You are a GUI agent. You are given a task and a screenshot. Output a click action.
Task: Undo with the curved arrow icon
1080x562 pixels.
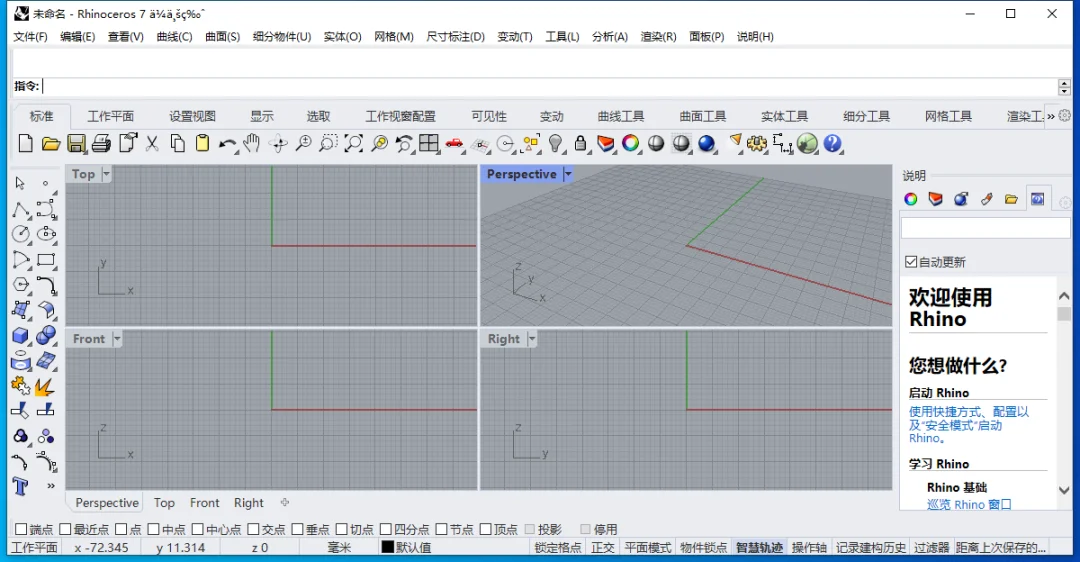(x=227, y=143)
